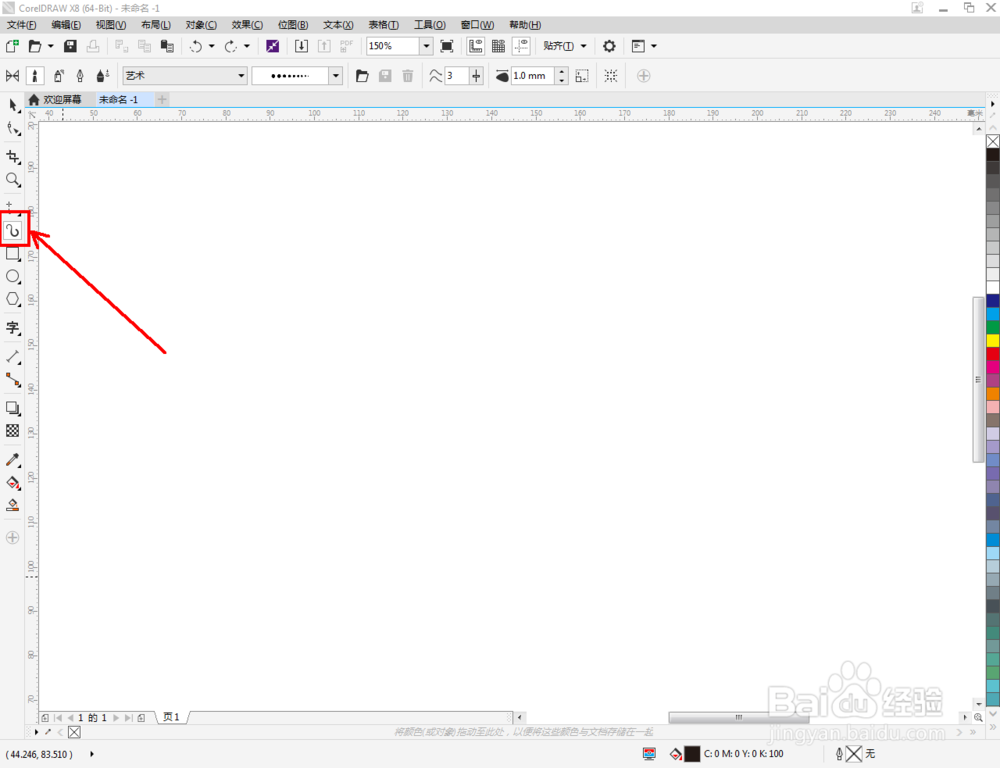Select the Connector tool
1000x768 pixels.
tap(13, 380)
